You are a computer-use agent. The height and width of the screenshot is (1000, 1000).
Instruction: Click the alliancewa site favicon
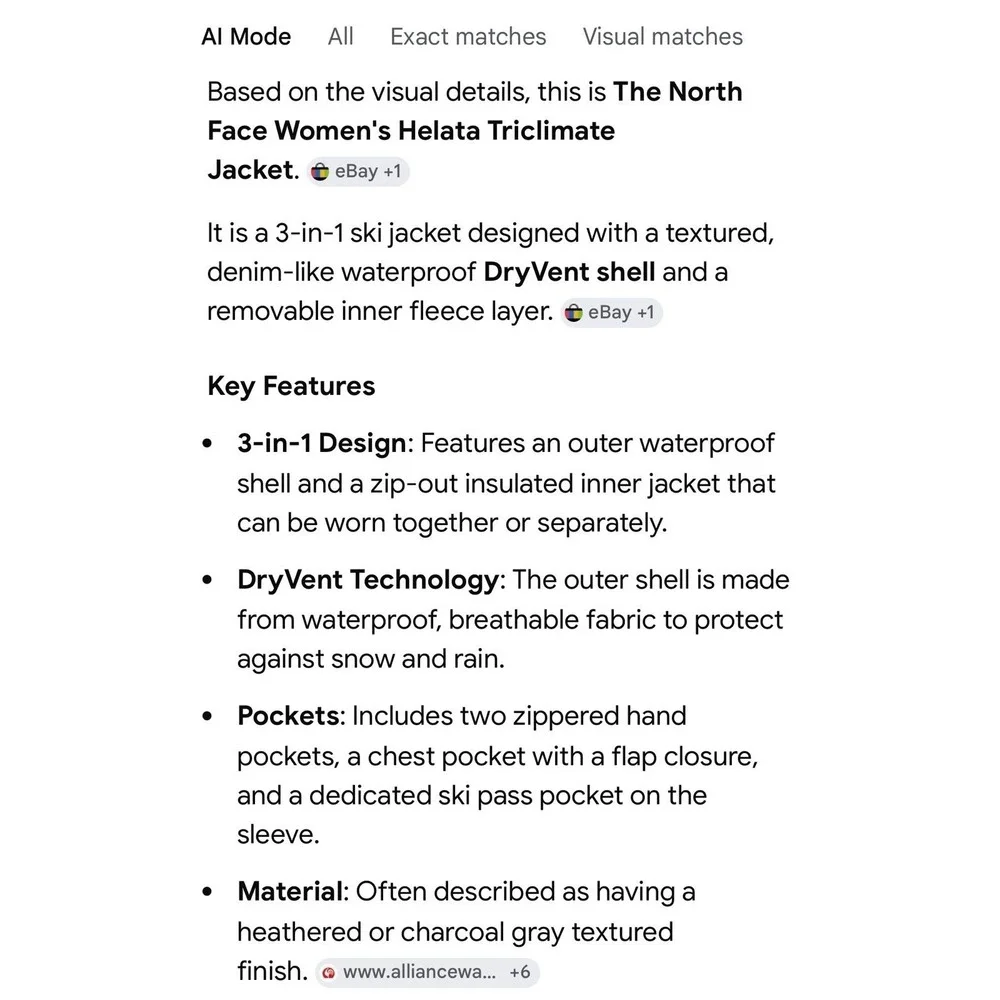[x=329, y=972]
